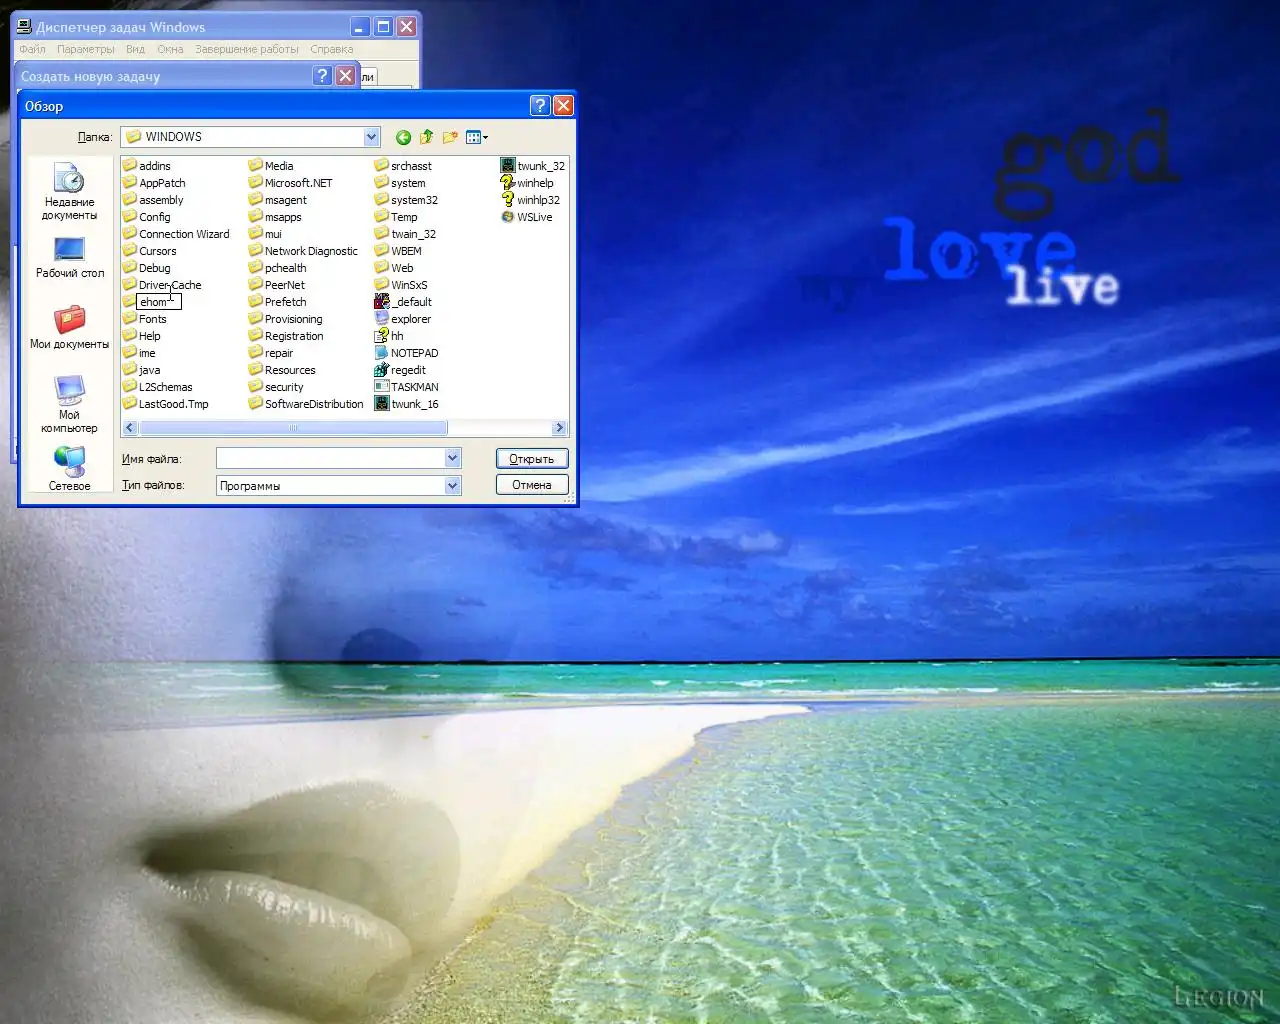This screenshot has width=1280, height=1024.
Task: Expand the file name dropdown arrow
Action: (452, 458)
